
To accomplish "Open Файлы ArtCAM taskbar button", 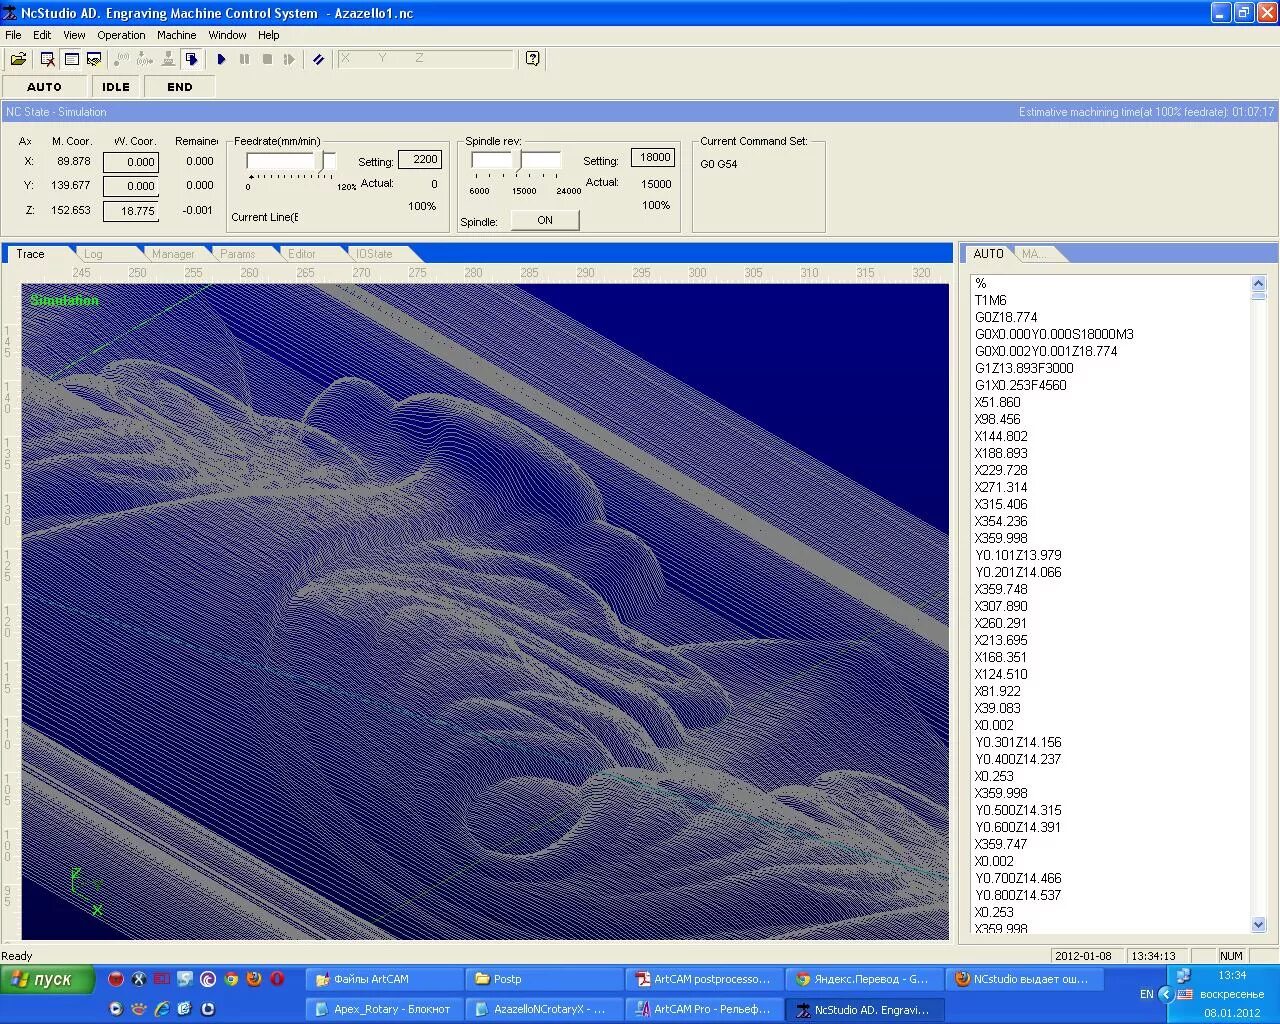I will pyautogui.click(x=383, y=979).
